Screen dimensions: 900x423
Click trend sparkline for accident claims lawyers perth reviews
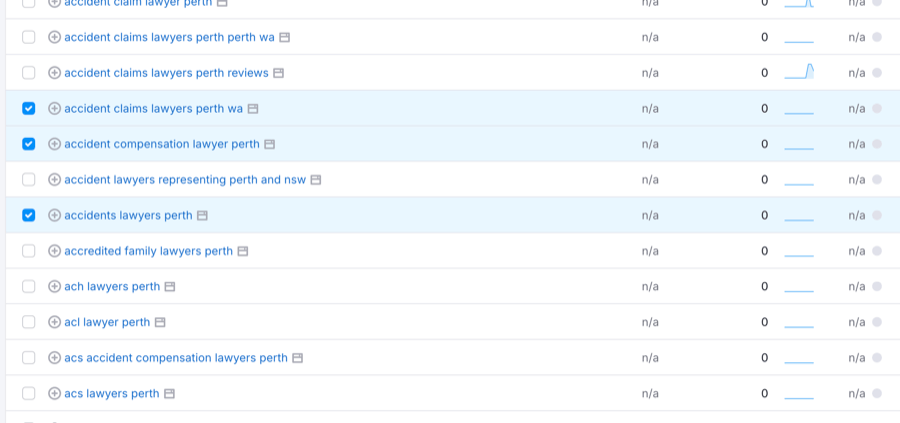point(799,72)
